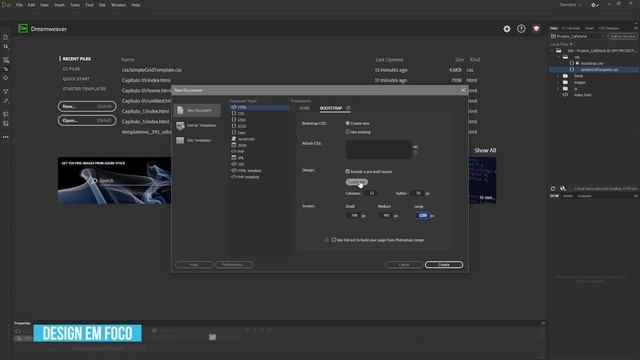Select the Site Templates category
This screenshot has width=640, height=360.
[197, 140]
